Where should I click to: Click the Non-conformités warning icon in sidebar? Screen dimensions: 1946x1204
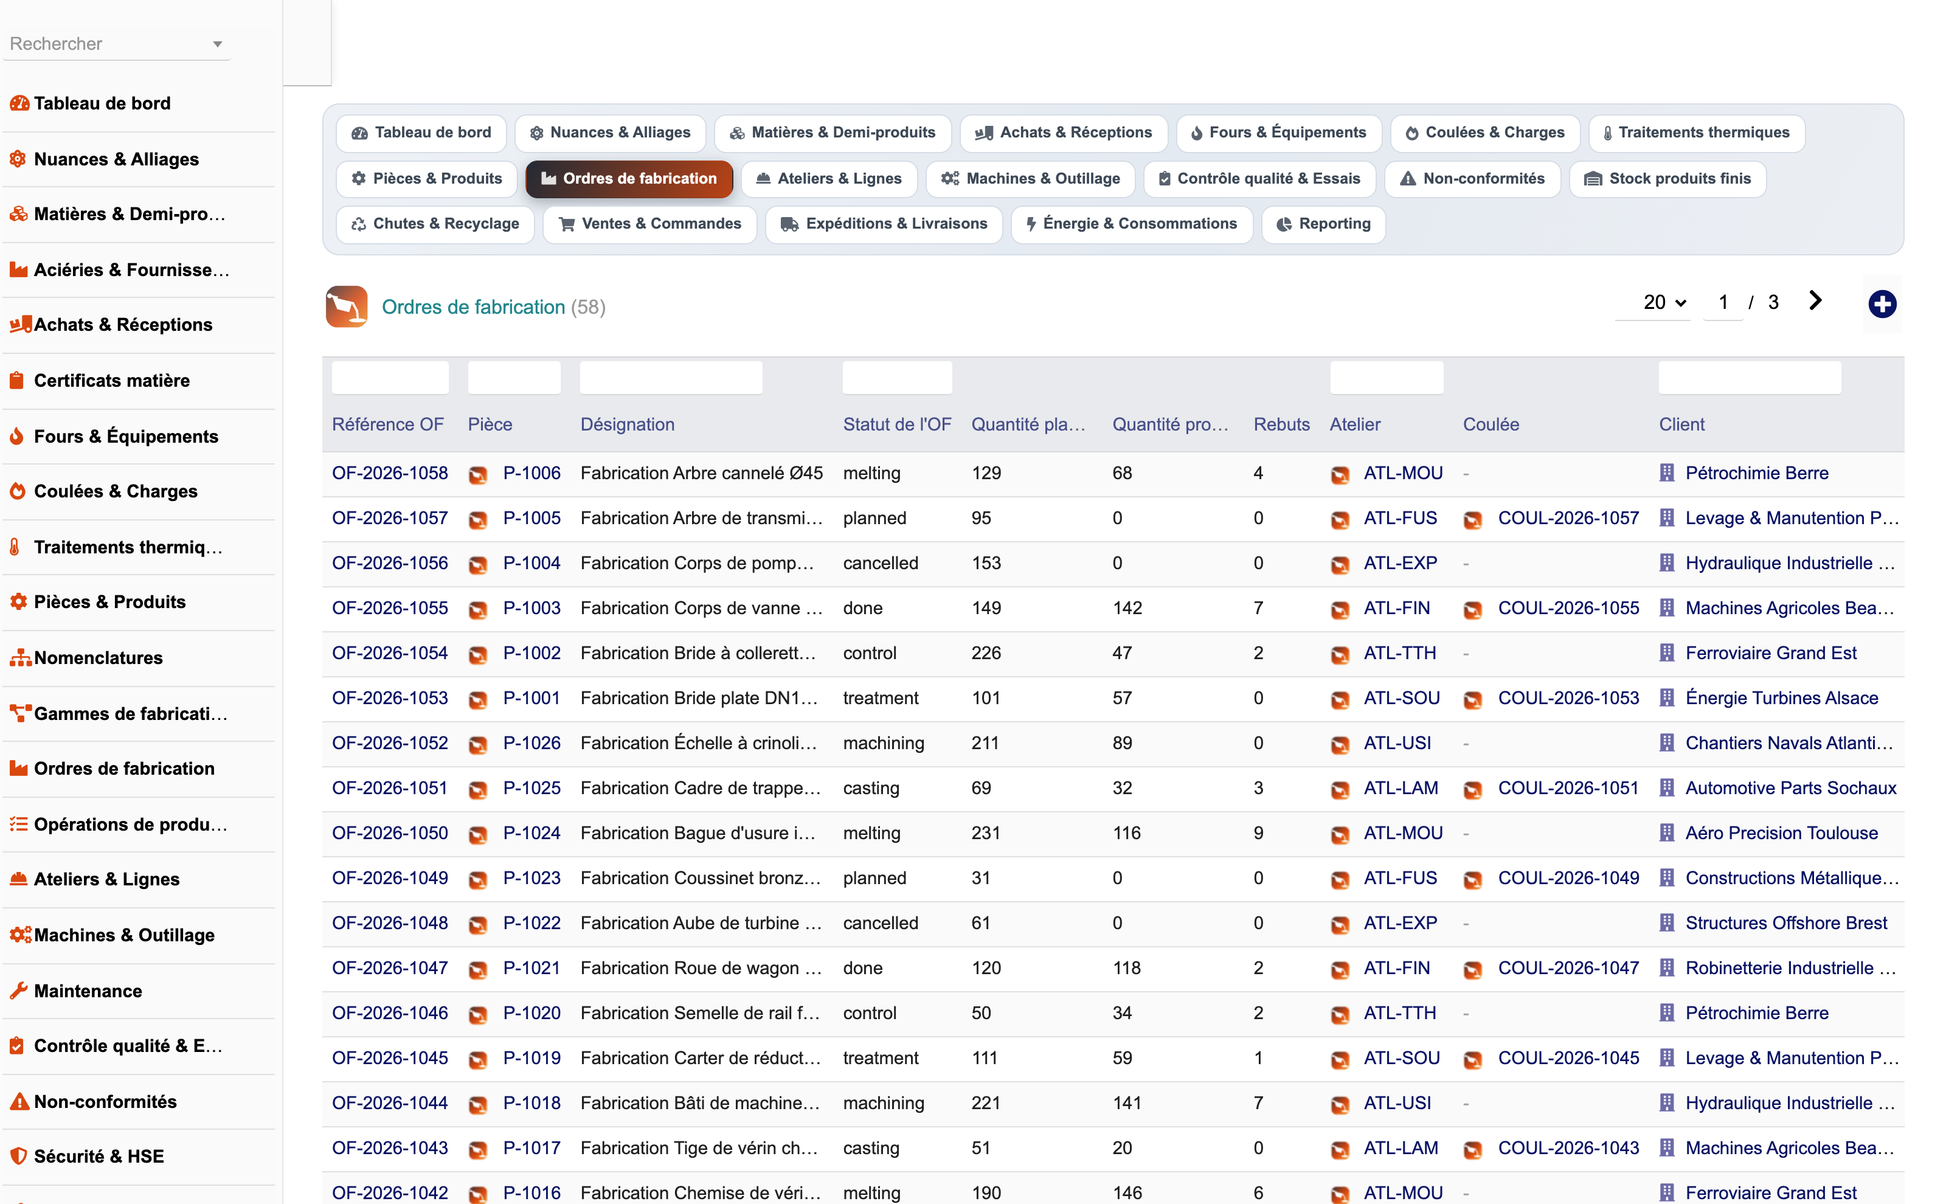coord(19,1101)
